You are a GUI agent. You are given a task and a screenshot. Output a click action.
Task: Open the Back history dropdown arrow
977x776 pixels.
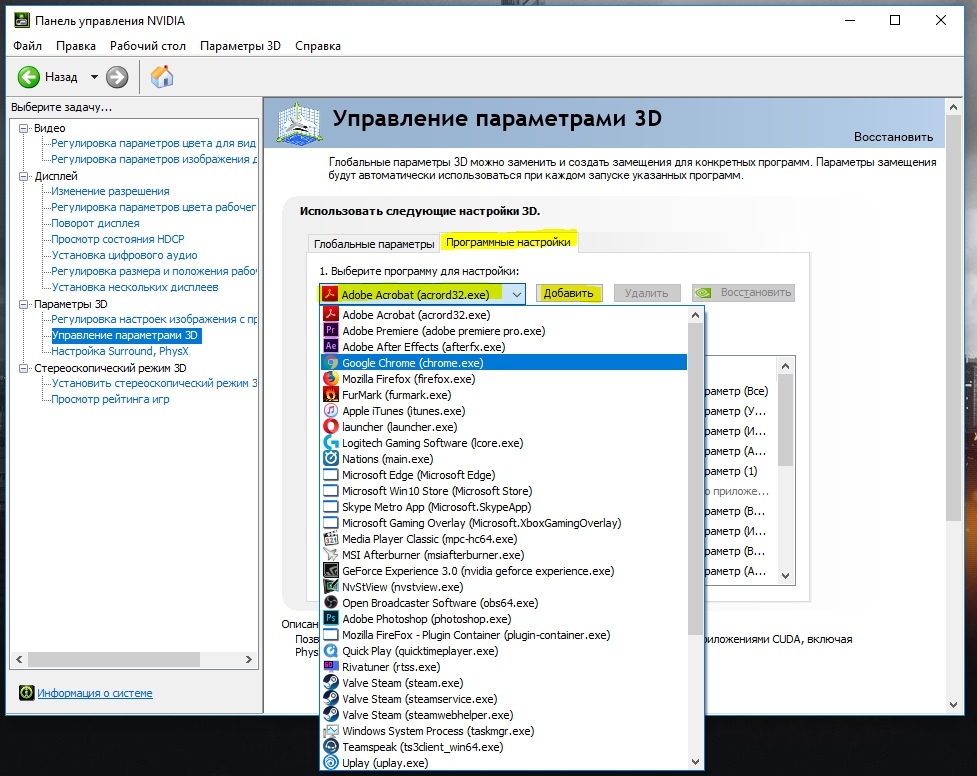(x=94, y=77)
